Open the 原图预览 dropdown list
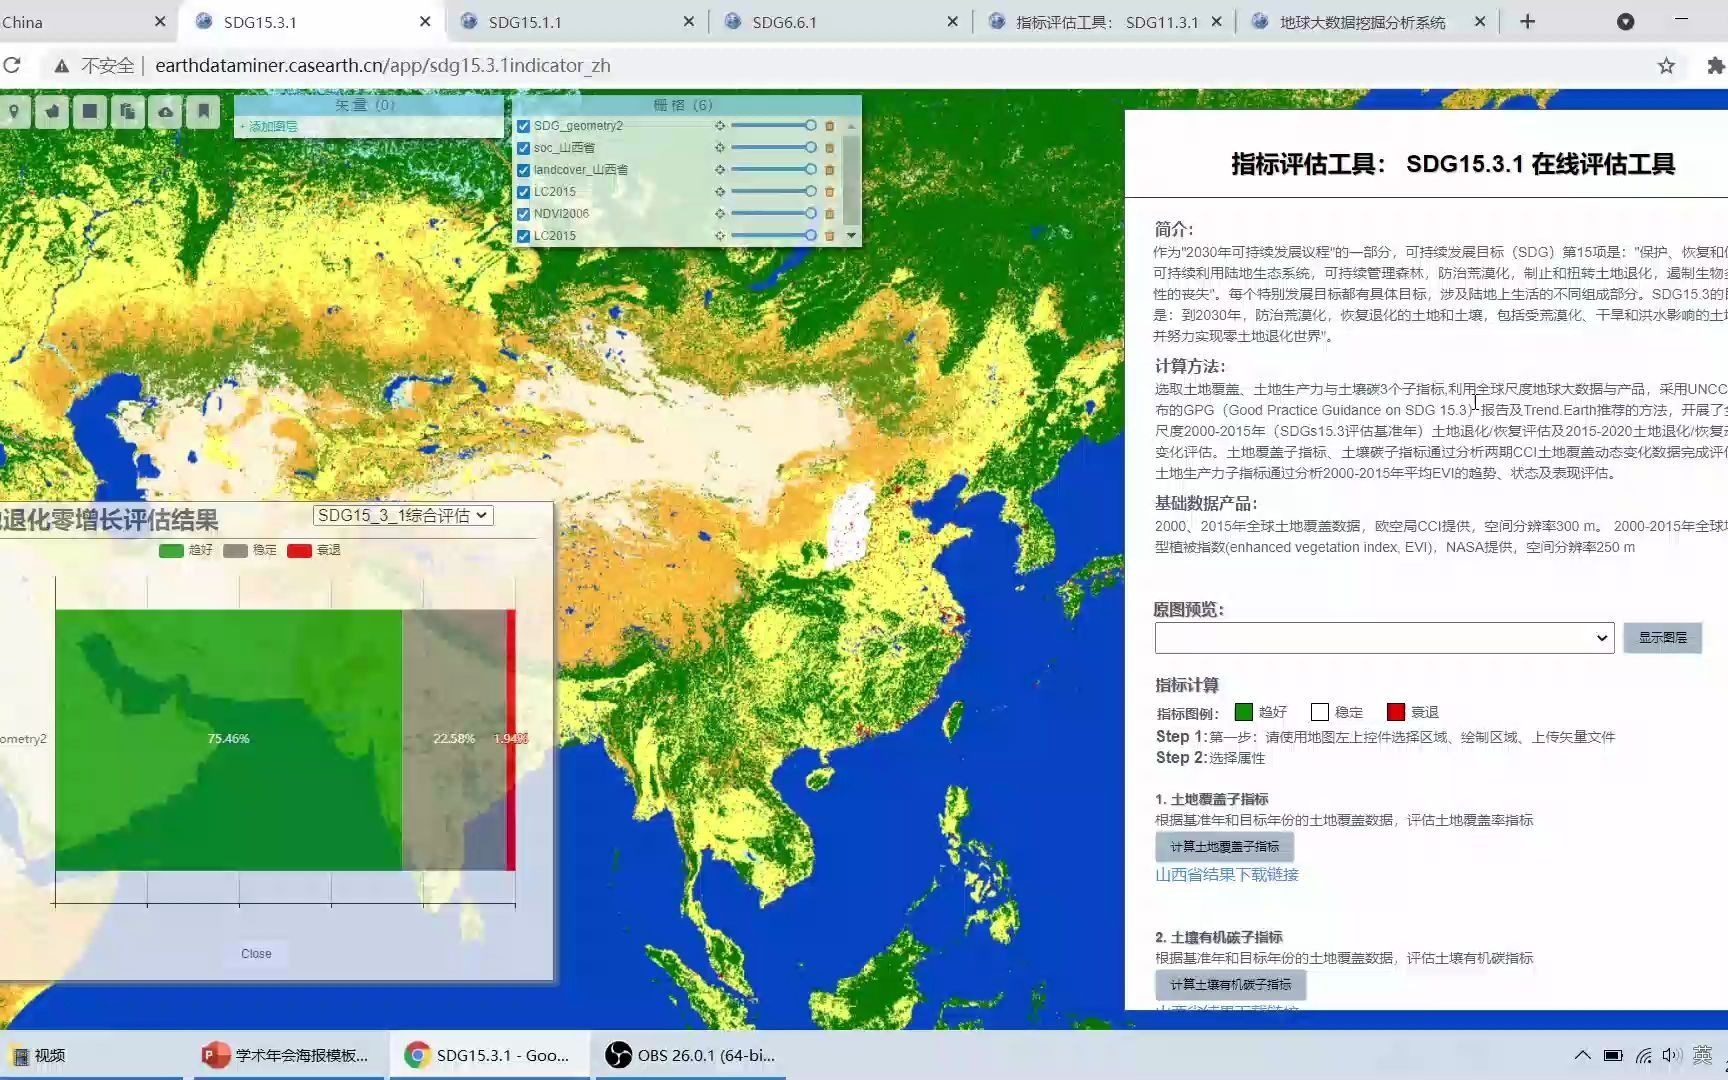Screen dimensions: 1728x1080 point(1384,638)
